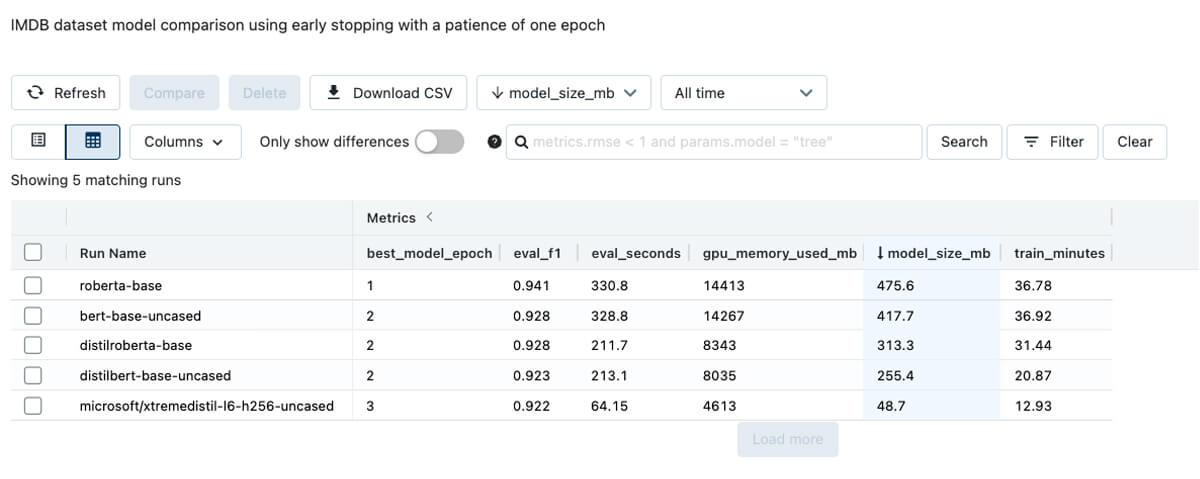
Task: Sort by train_minutes column header
Action: coord(1058,253)
